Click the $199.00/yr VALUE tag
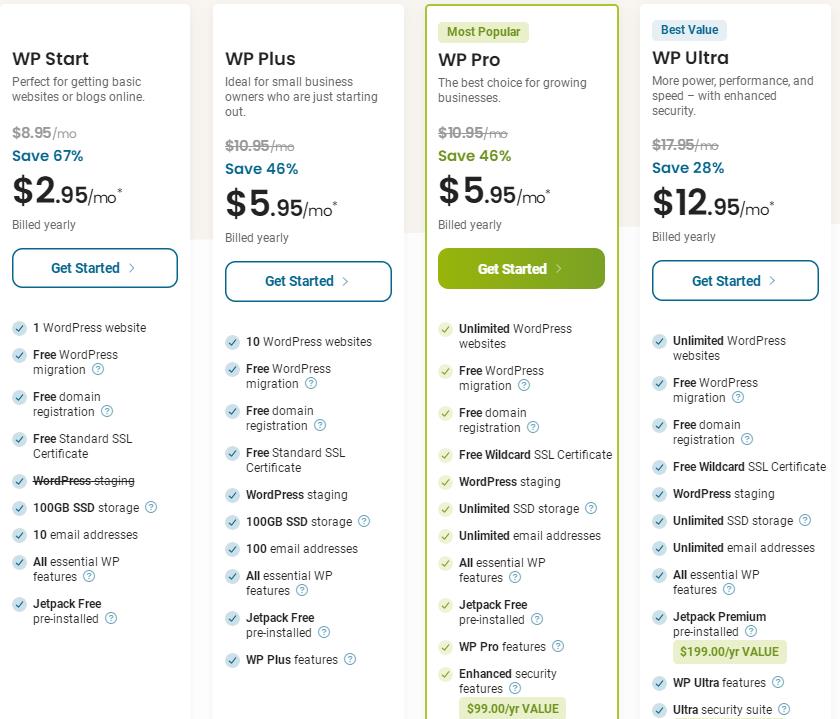 (x=729, y=652)
